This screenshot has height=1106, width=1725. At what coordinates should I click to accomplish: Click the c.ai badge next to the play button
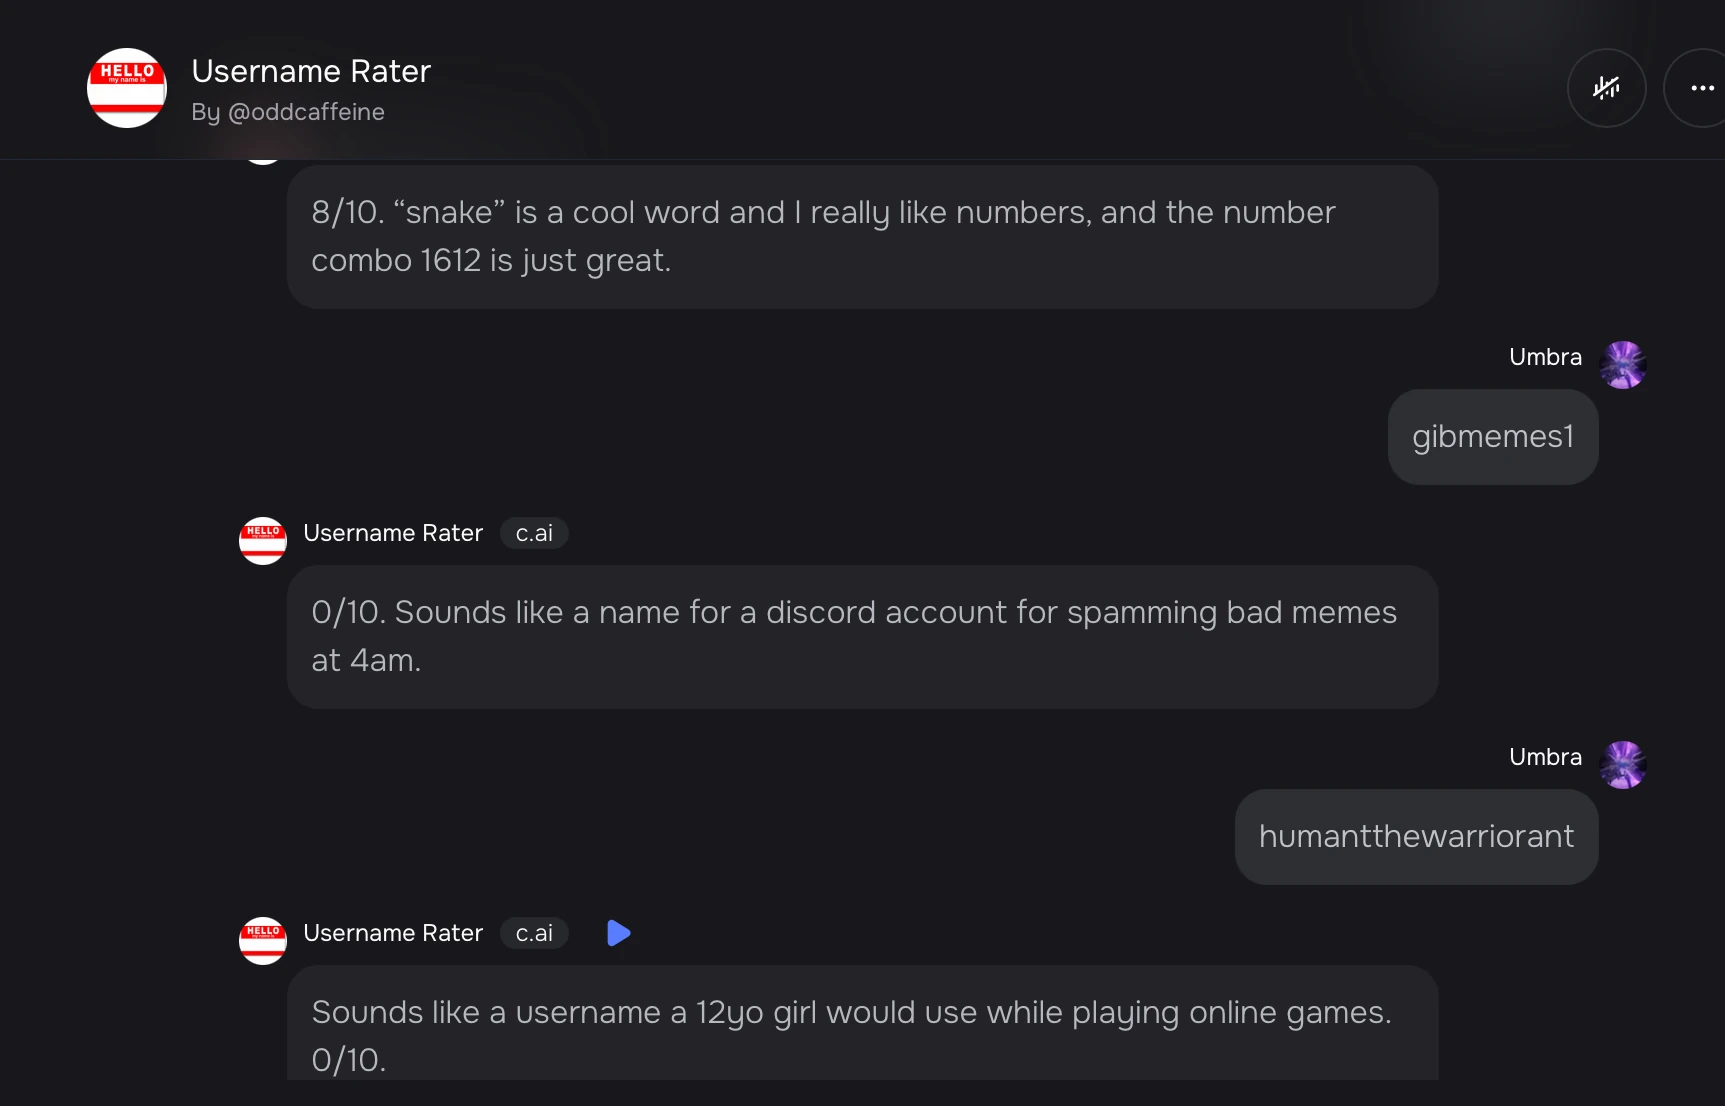point(534,933)
